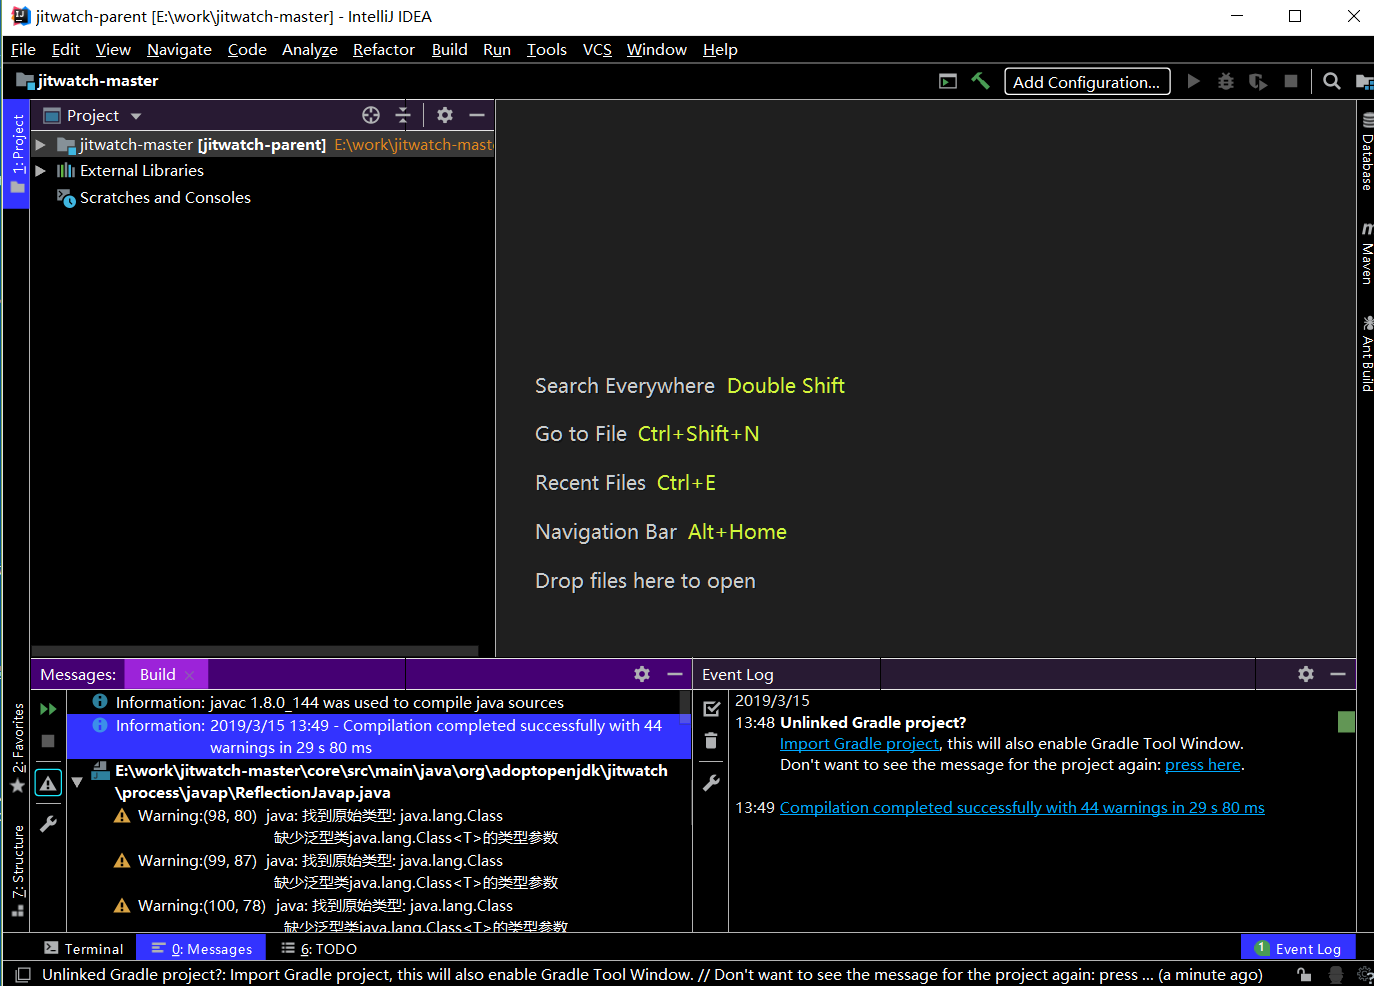Image resolution: width=1374 pixels, height=986 pixels.
Task: Open the Analyze menu
Action: [x=309, y=49]
